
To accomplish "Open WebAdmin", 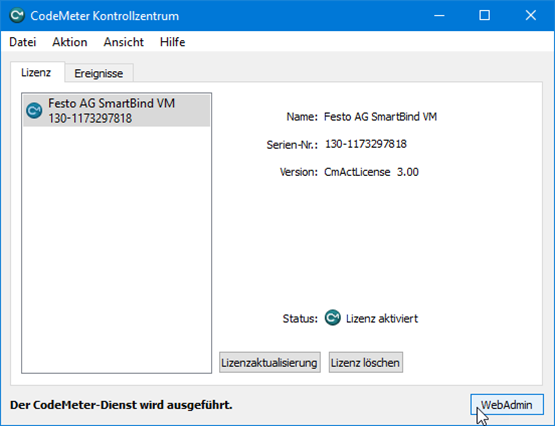I will point(507,404).
